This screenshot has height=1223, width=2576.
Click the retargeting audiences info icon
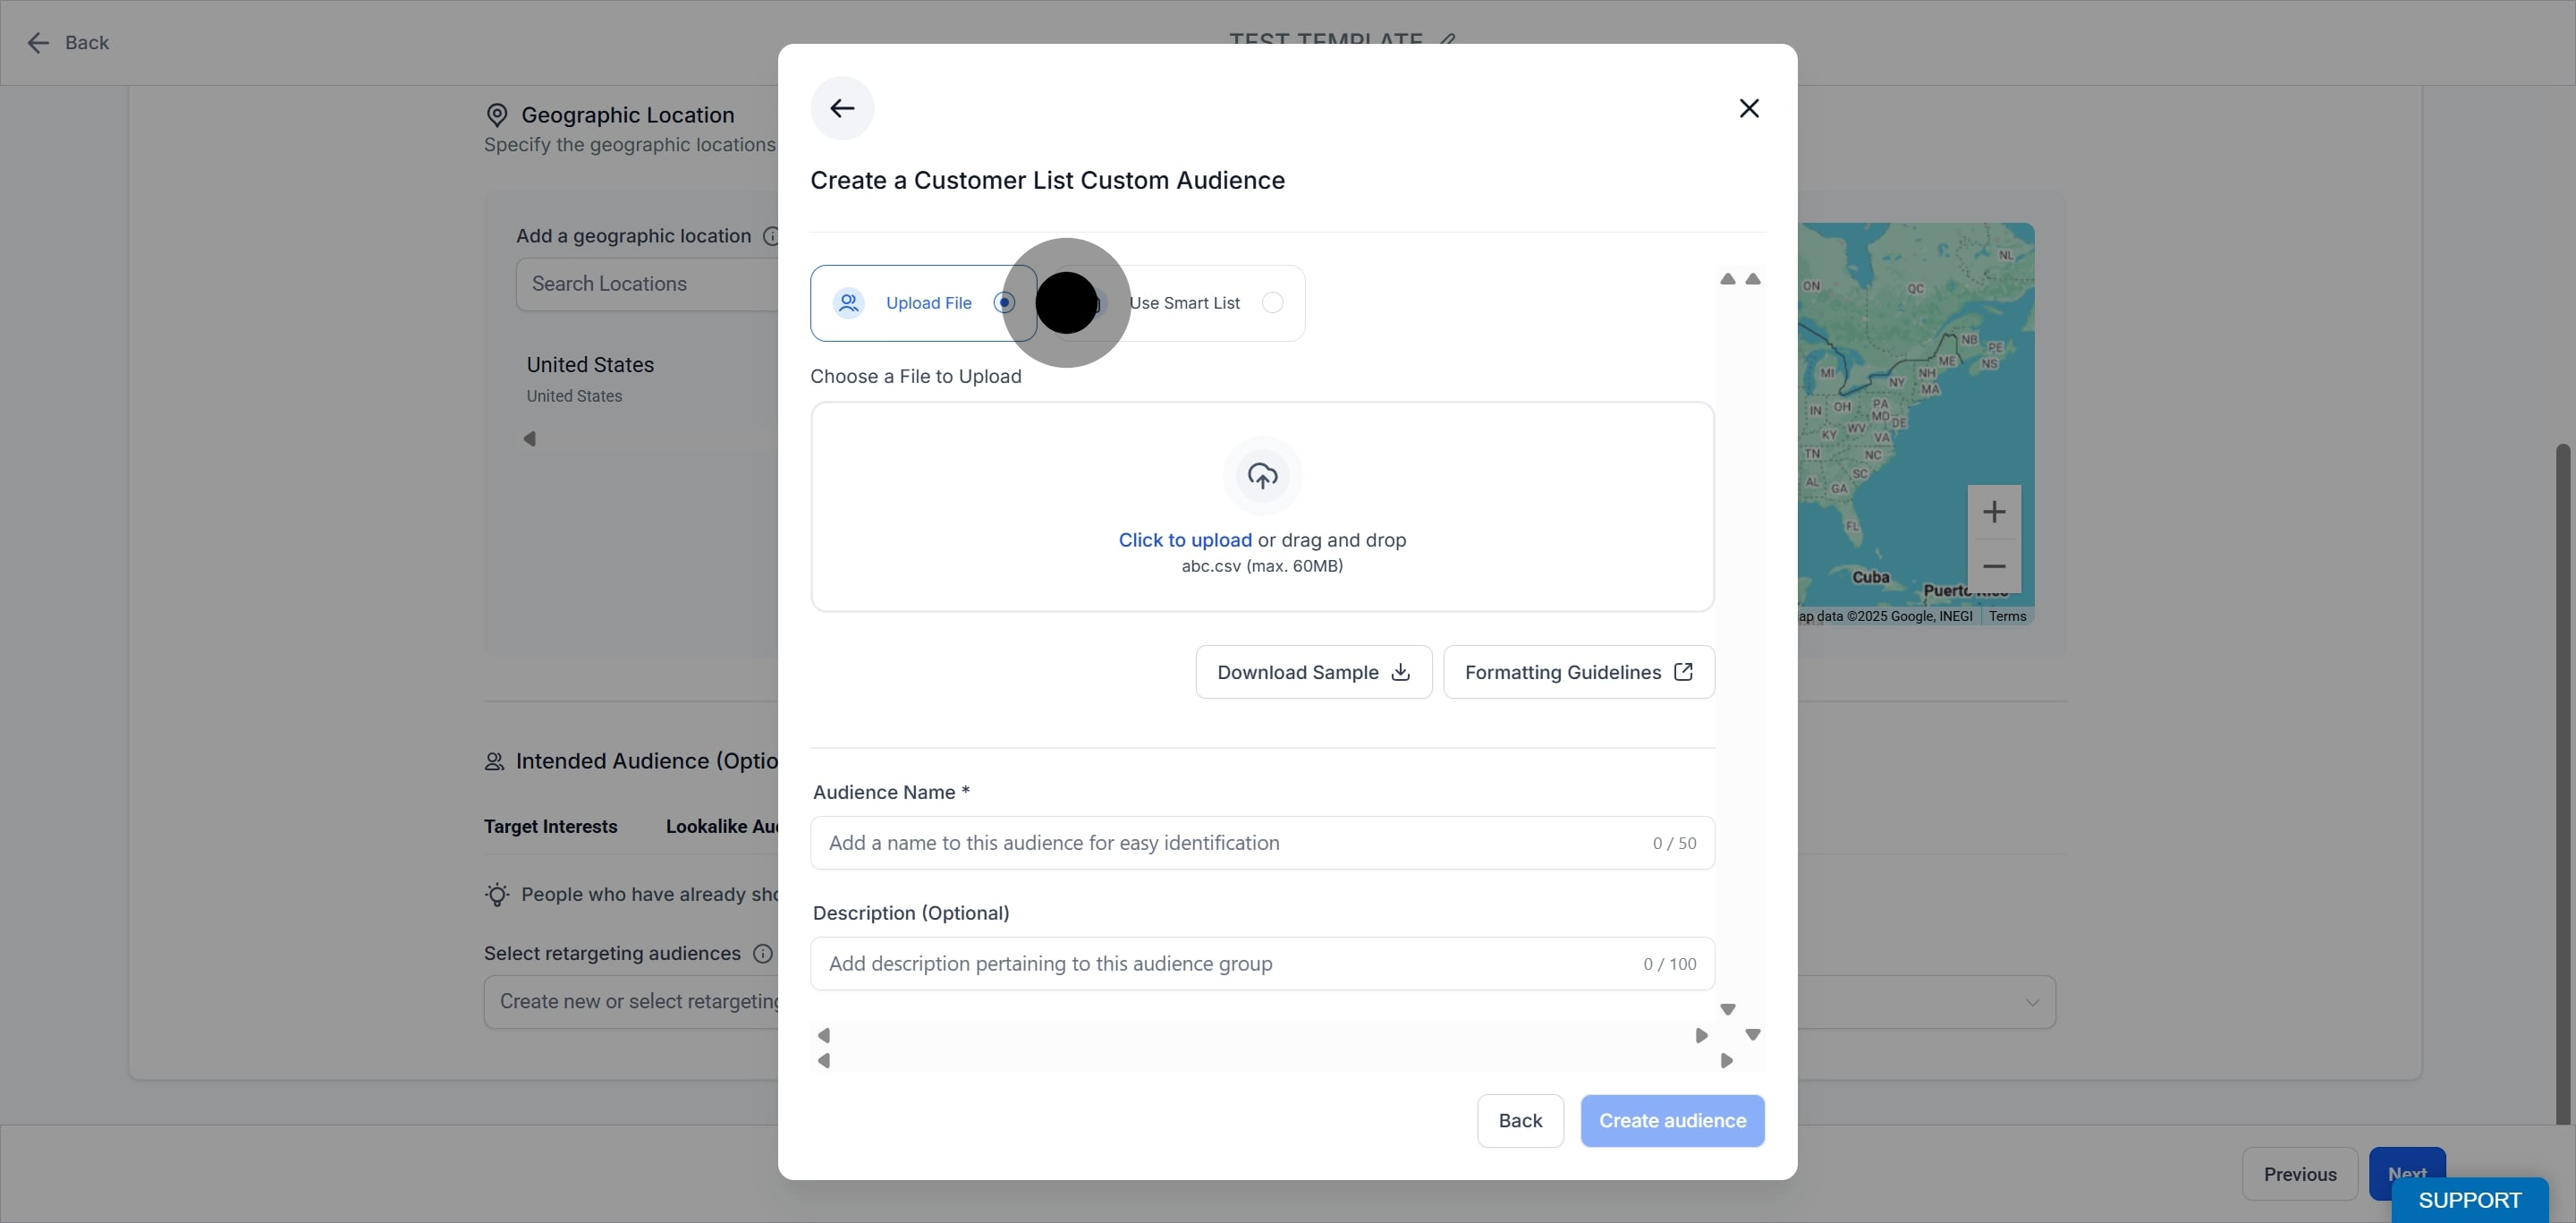click(763, 954)
